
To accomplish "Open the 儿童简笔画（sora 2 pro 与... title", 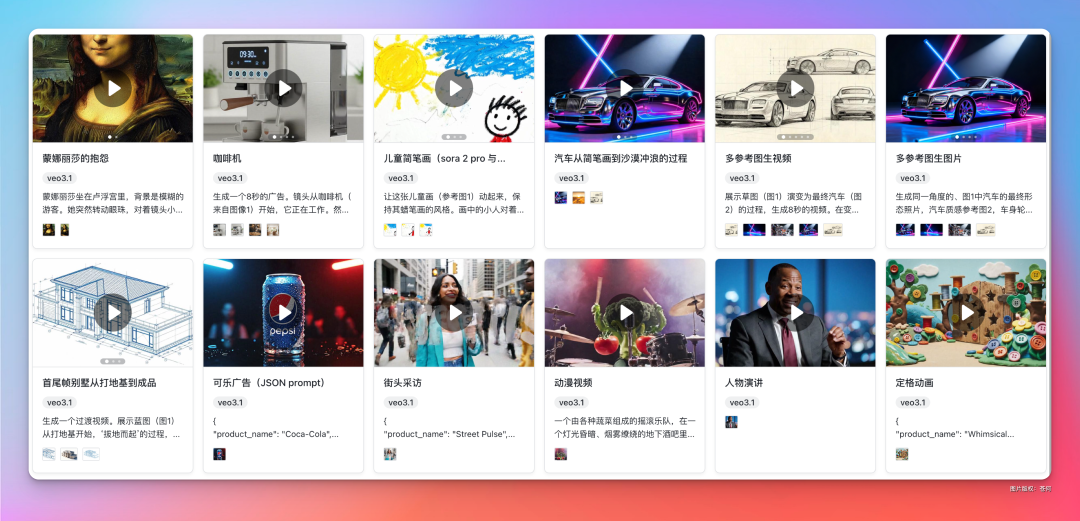I will (444, 159).
